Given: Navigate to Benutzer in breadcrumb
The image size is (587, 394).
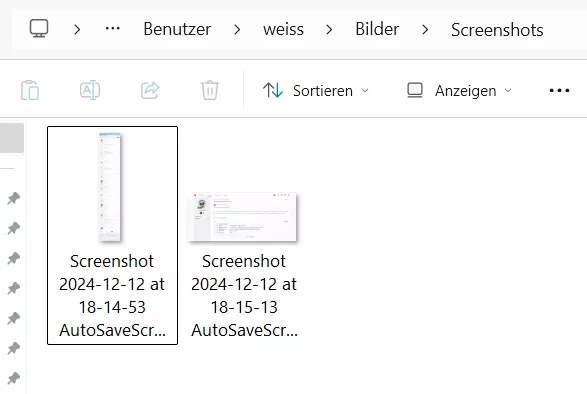Looking at the screenshot, I should point(177,29).
